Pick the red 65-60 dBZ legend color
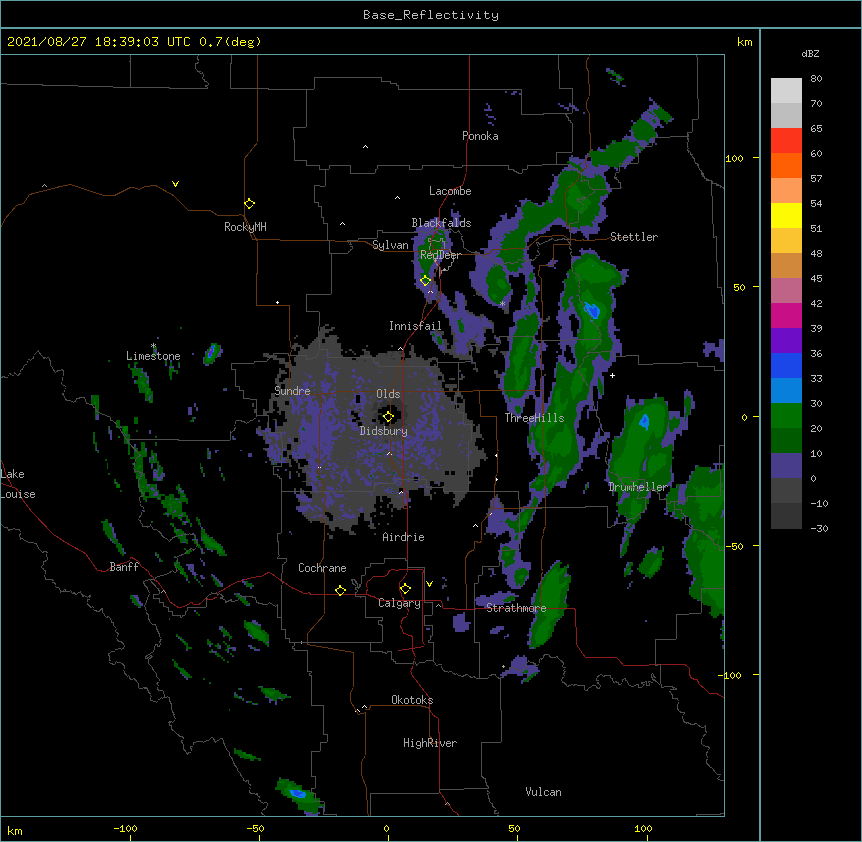862x842 pixels. pos(786,140)
